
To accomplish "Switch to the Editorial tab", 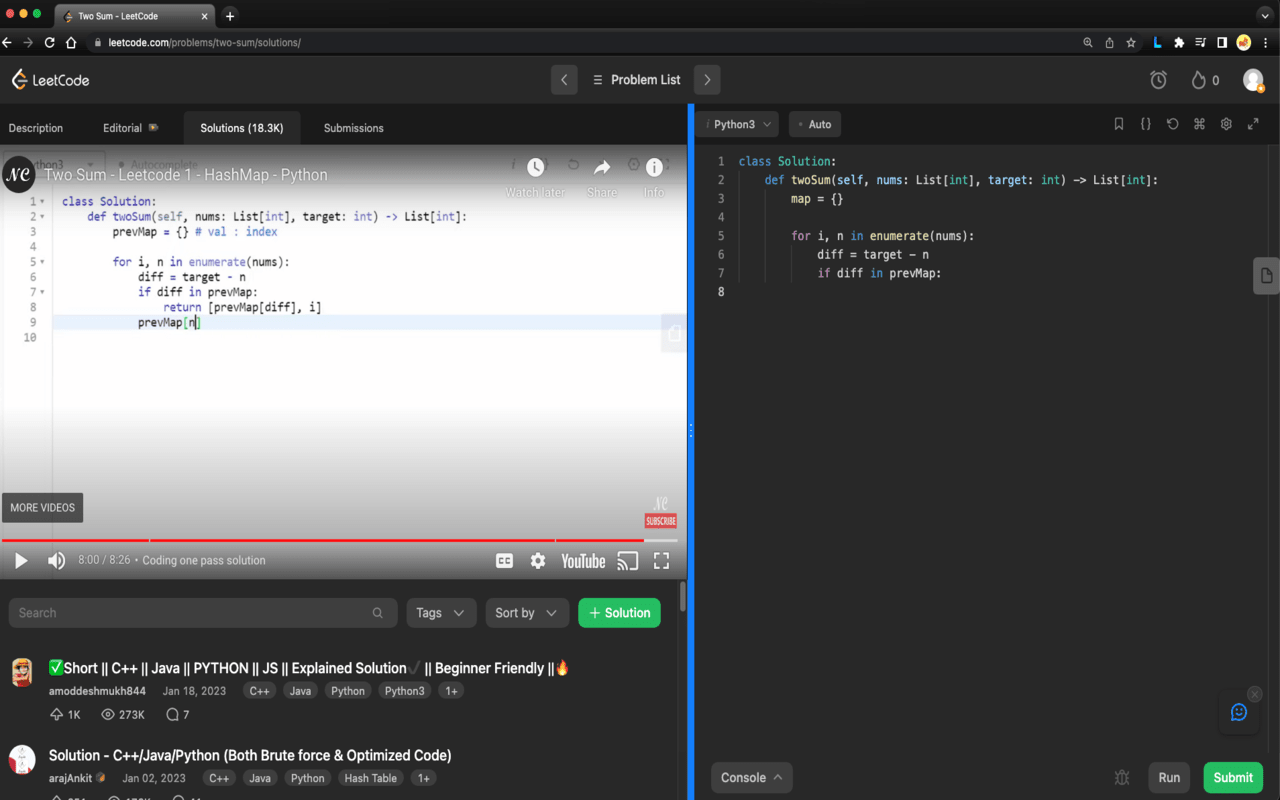I will pyautogui.click(x=131, y=128).
